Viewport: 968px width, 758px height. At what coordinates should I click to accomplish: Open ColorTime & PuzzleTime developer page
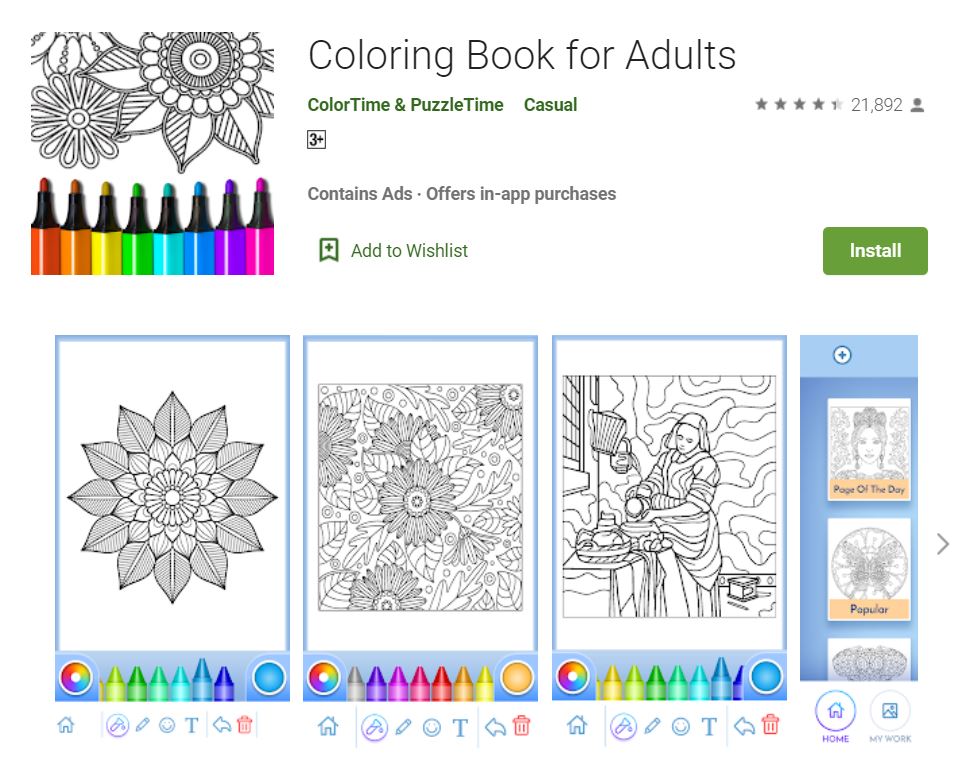click(406, 105)
